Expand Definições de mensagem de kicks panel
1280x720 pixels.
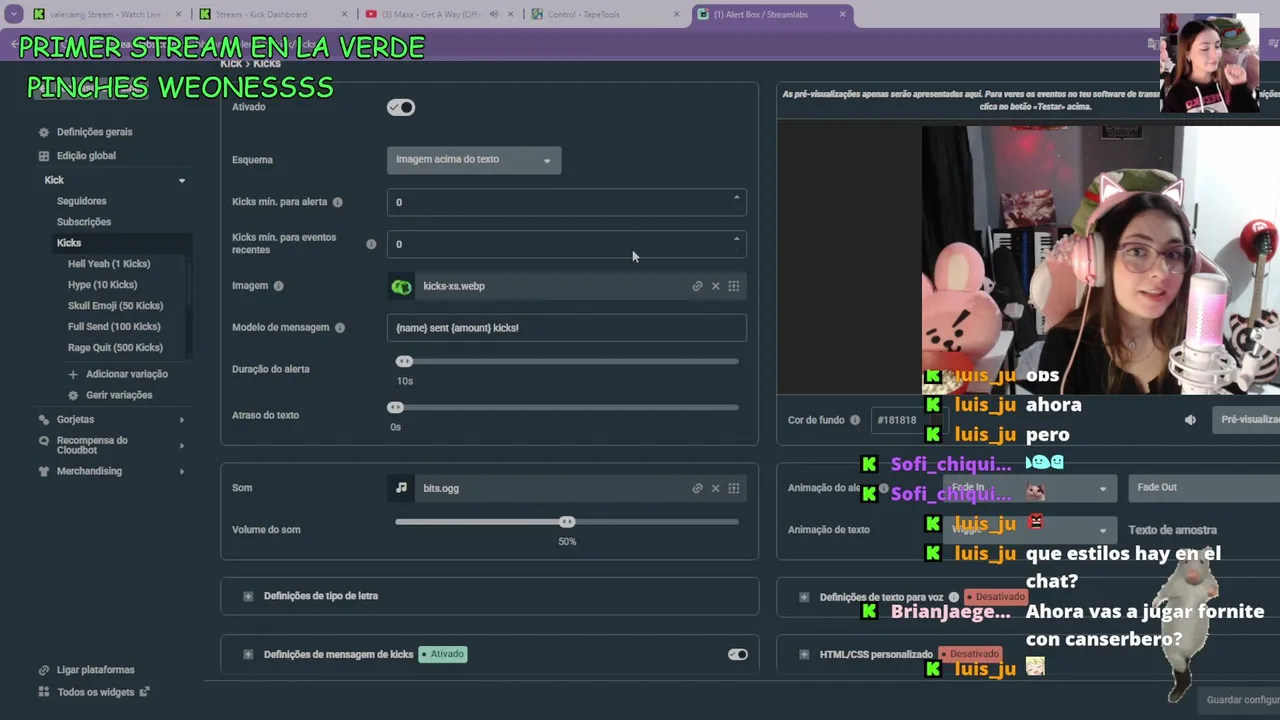[248, 654]
